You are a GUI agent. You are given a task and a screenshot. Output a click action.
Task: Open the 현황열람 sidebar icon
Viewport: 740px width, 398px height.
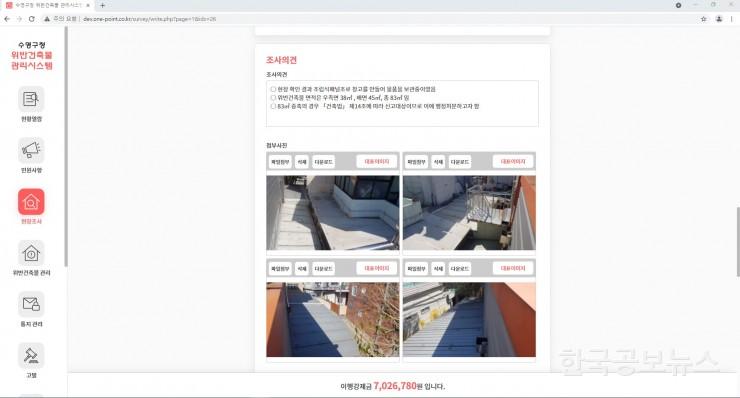pyautogui.click(x=31, y=99)
